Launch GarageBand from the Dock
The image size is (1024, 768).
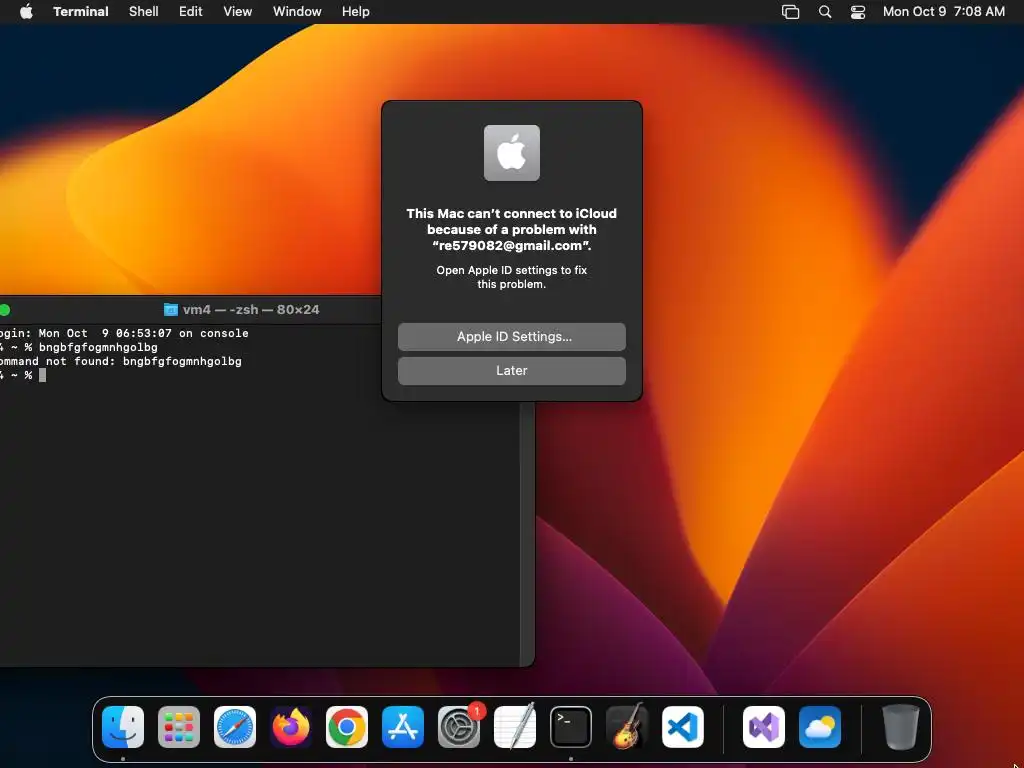tap(627, 727)
